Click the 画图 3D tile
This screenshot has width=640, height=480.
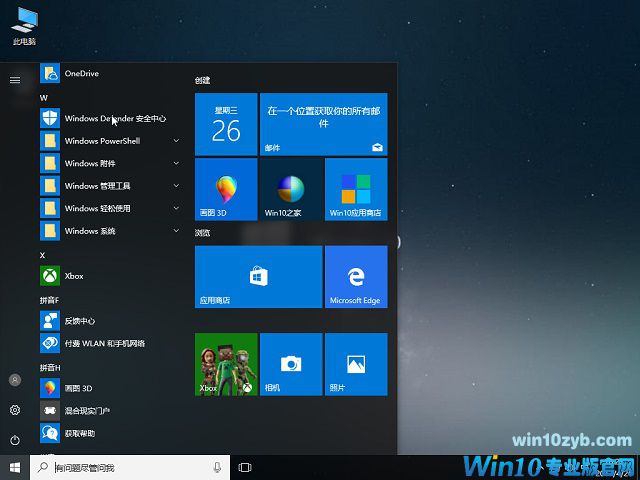[x=226, y=189]
